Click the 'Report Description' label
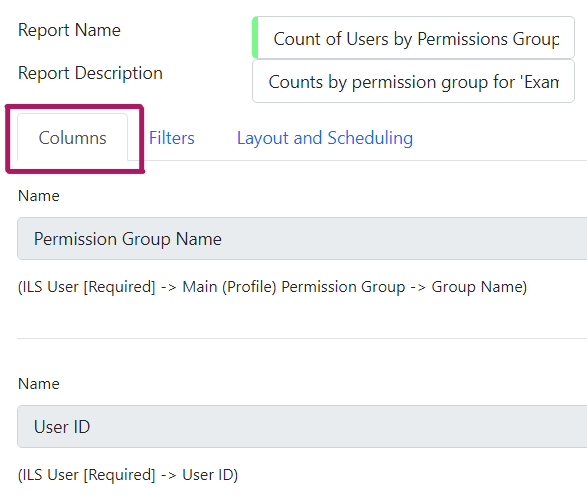 coord(90,73)
